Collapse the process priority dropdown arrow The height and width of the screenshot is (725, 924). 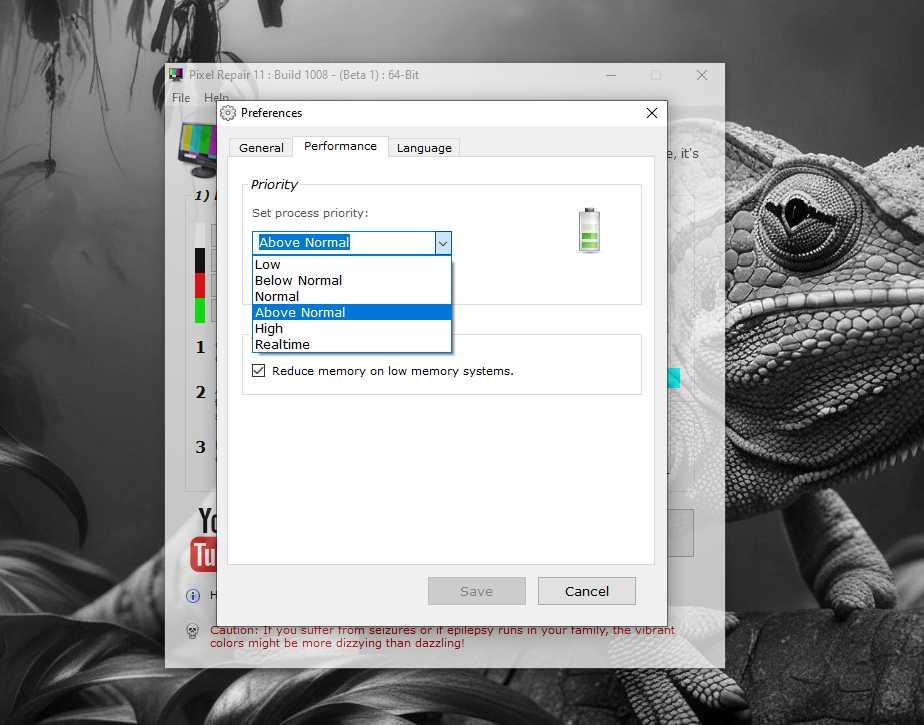443,243
